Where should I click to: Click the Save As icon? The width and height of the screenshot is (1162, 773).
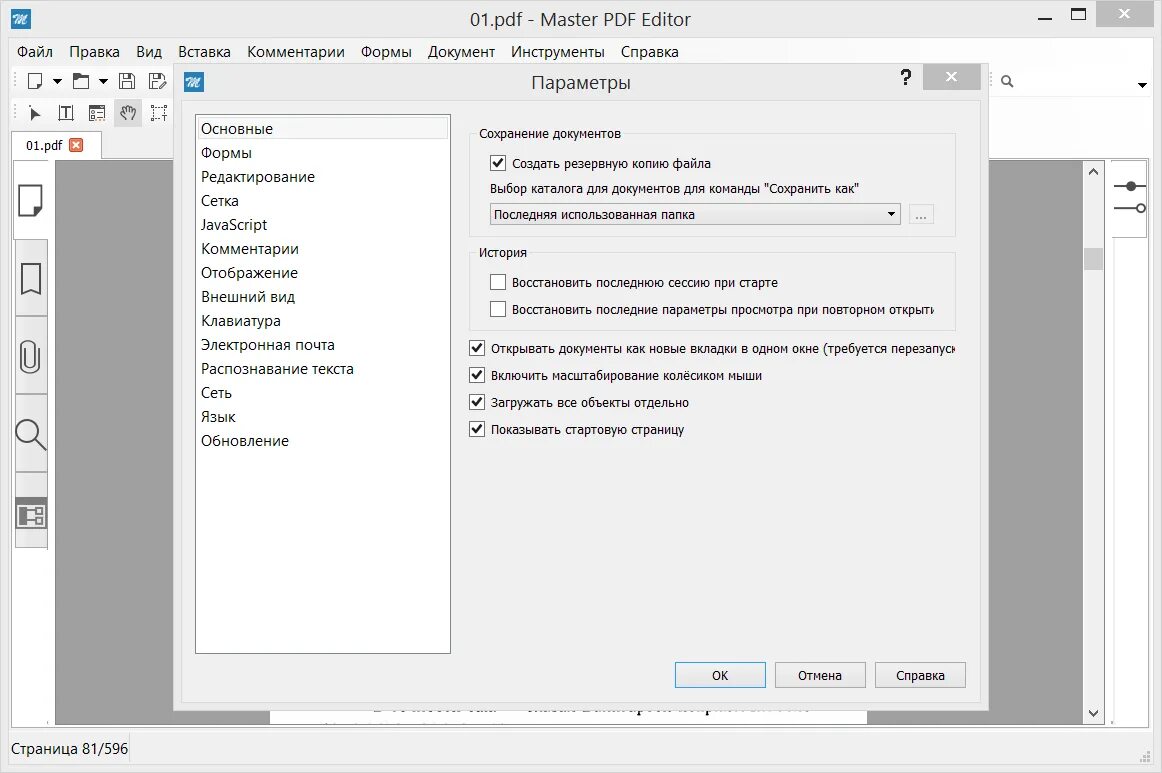(x=157, y=81)
